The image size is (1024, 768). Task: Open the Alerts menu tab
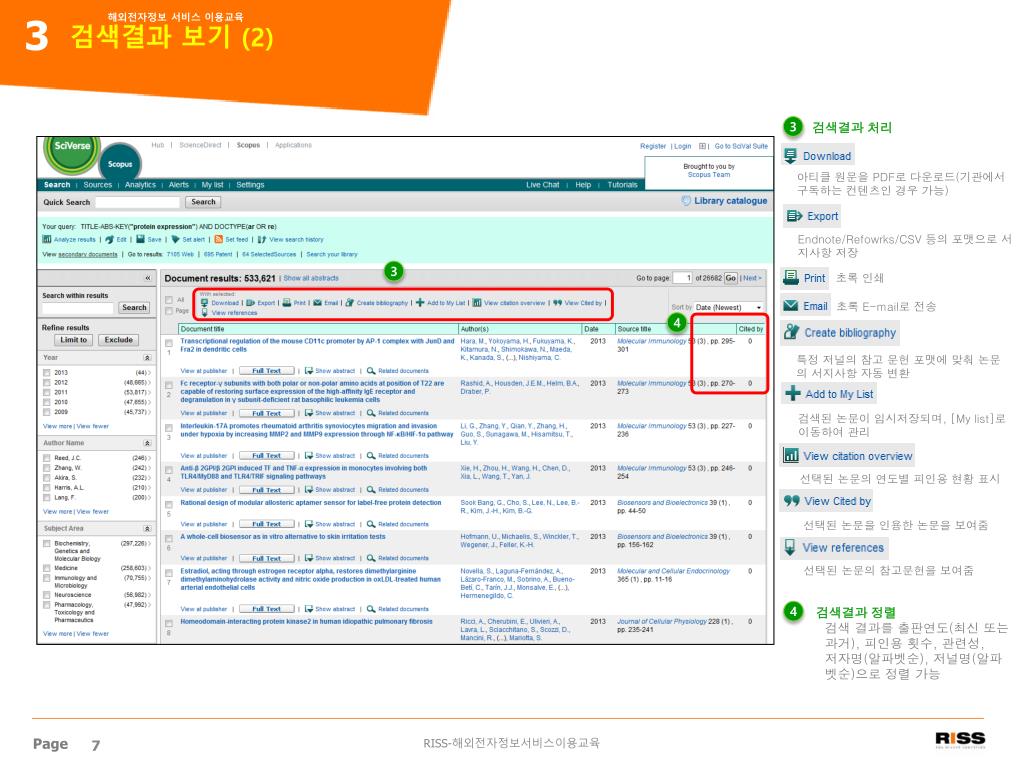[178, 185]
